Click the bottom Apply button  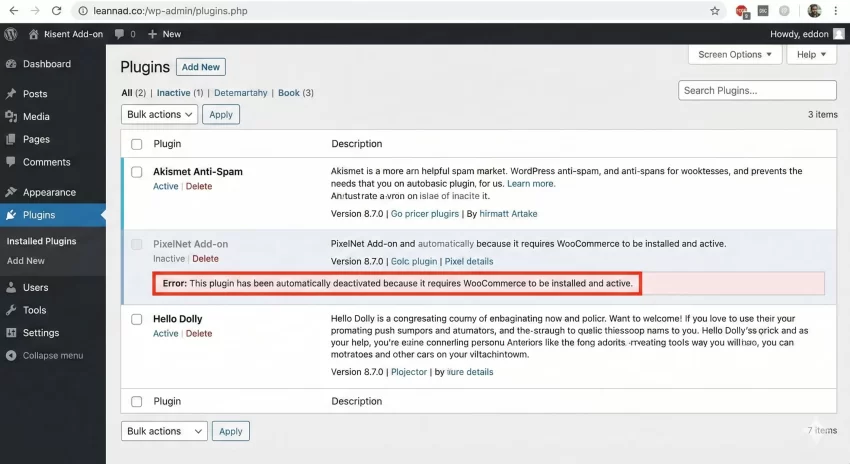click(x=230, y=431)
